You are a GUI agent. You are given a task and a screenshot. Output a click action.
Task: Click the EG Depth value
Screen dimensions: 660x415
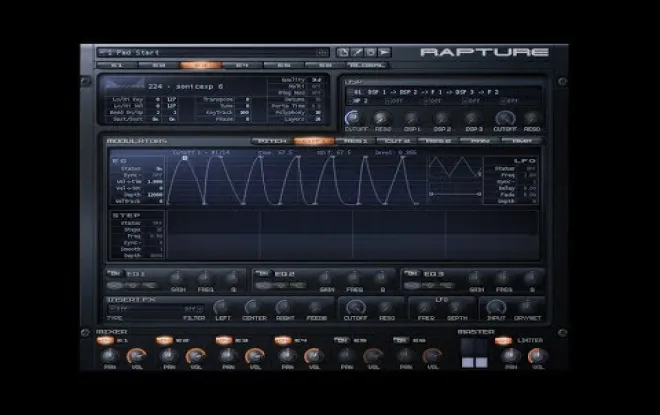pyautogui.click(x=155, y=195)
